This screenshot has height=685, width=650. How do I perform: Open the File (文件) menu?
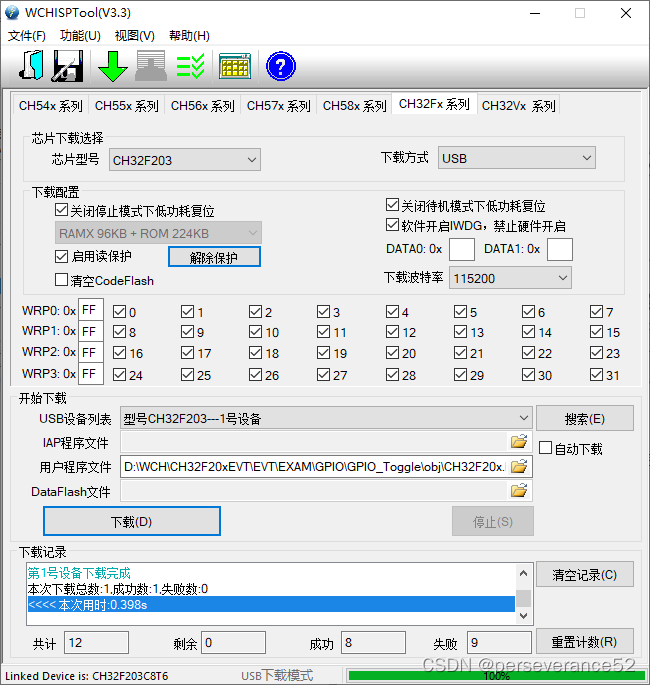click(27, 35)
